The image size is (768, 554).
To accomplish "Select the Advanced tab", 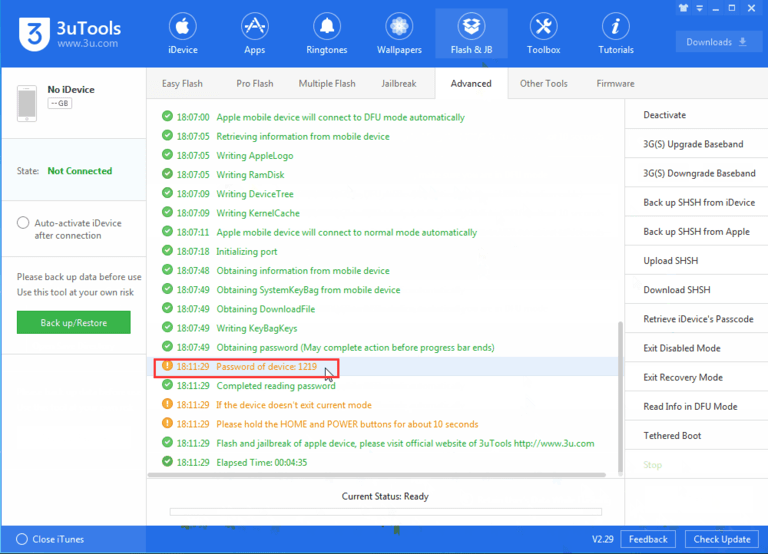I will [471, 84].
